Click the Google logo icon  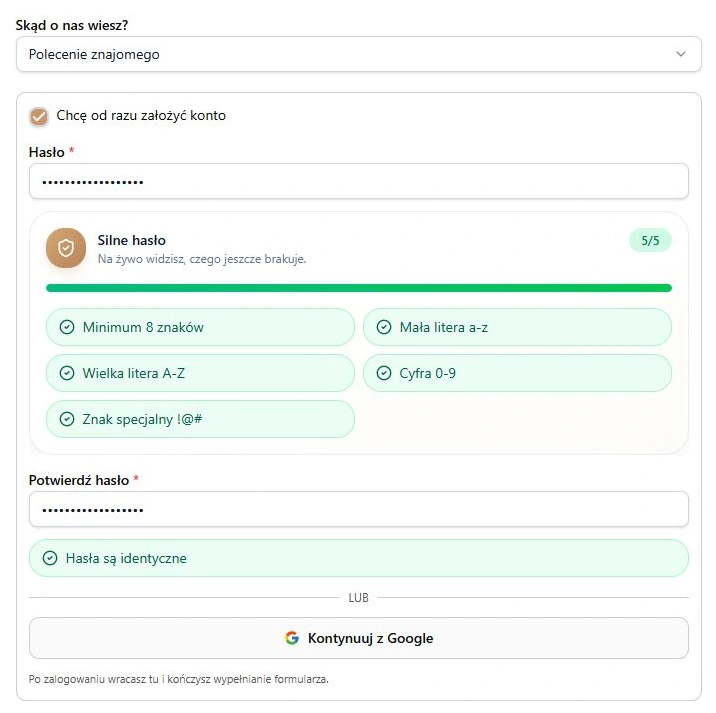[292, 638]
